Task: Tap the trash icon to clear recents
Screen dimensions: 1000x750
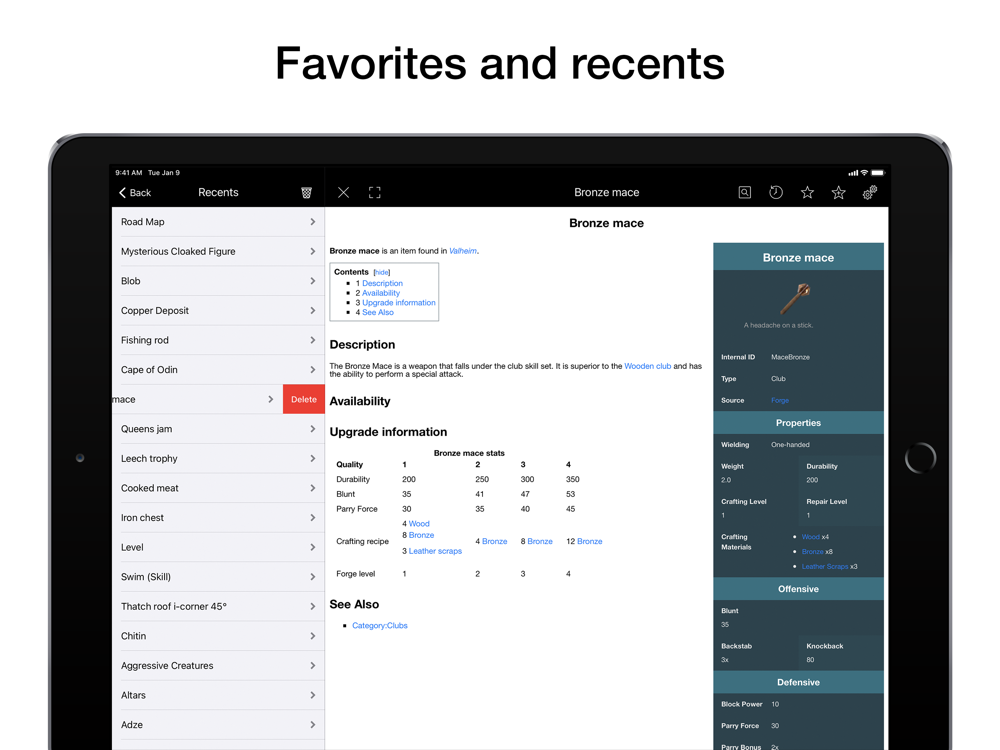Action: pyautogui.click(x=306, y=193)
